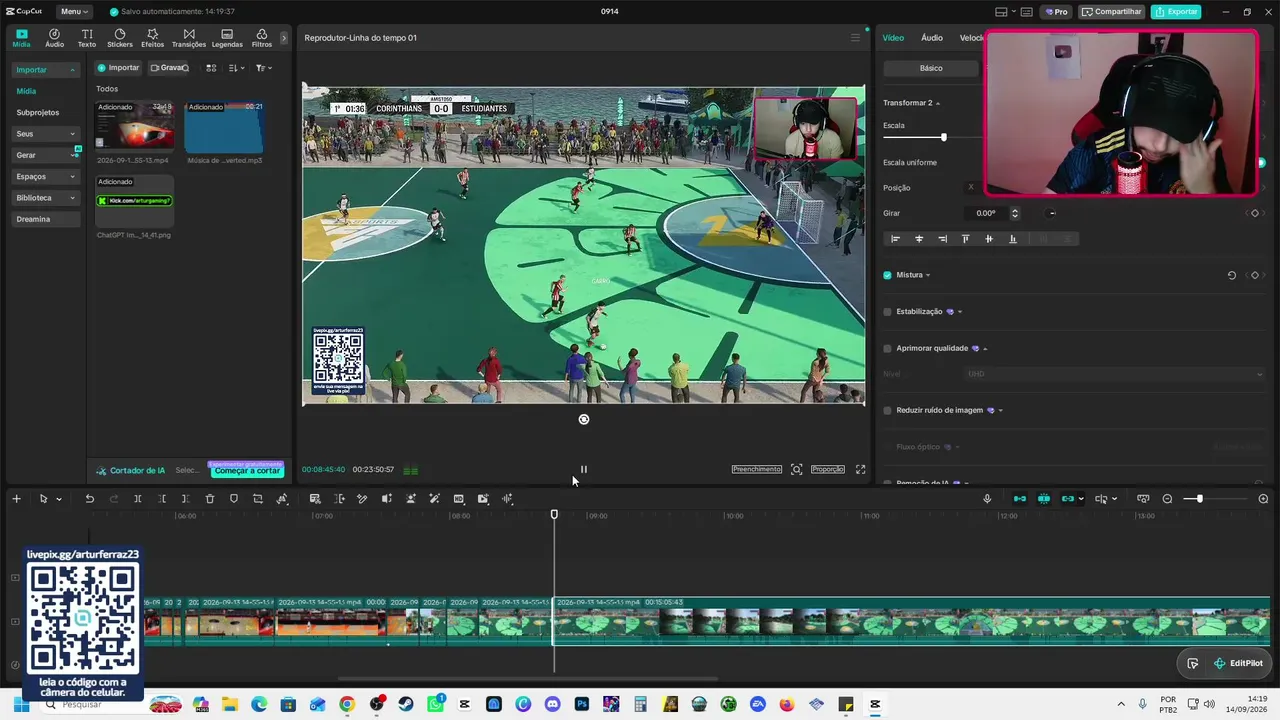The image size is (1280, 720).
Task: Uncheck the Mistura checkbox
Action: tap(887, 275)
